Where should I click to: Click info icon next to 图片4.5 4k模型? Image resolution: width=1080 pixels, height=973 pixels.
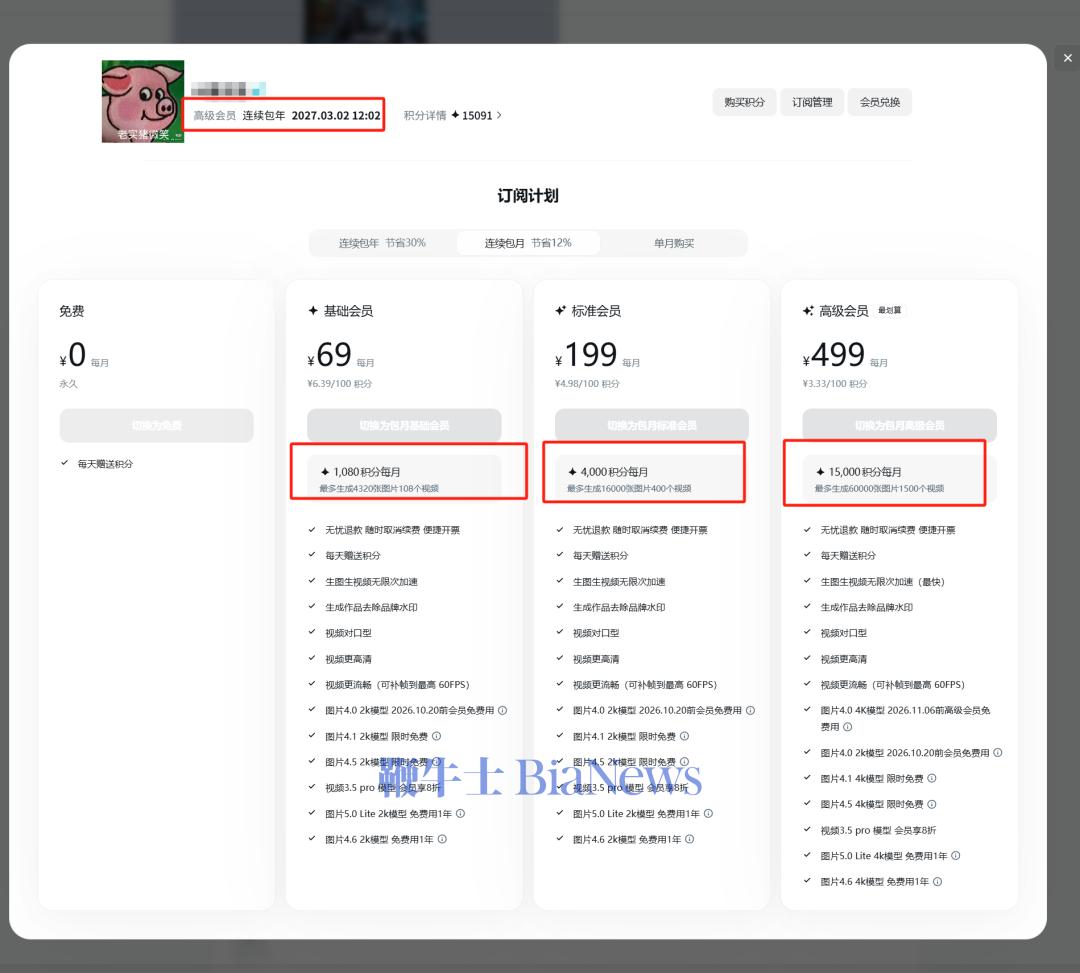(932, 804)
